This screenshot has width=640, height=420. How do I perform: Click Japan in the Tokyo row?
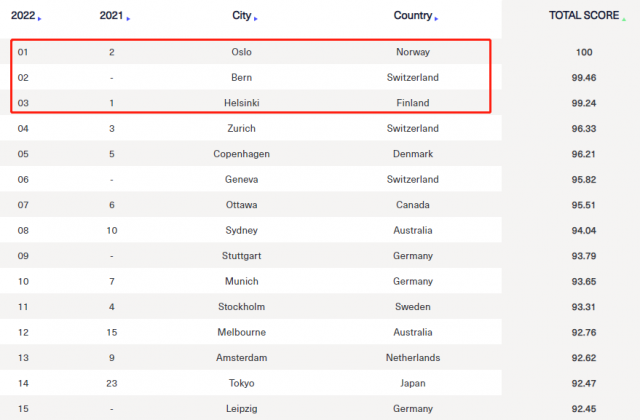[413, 384]
